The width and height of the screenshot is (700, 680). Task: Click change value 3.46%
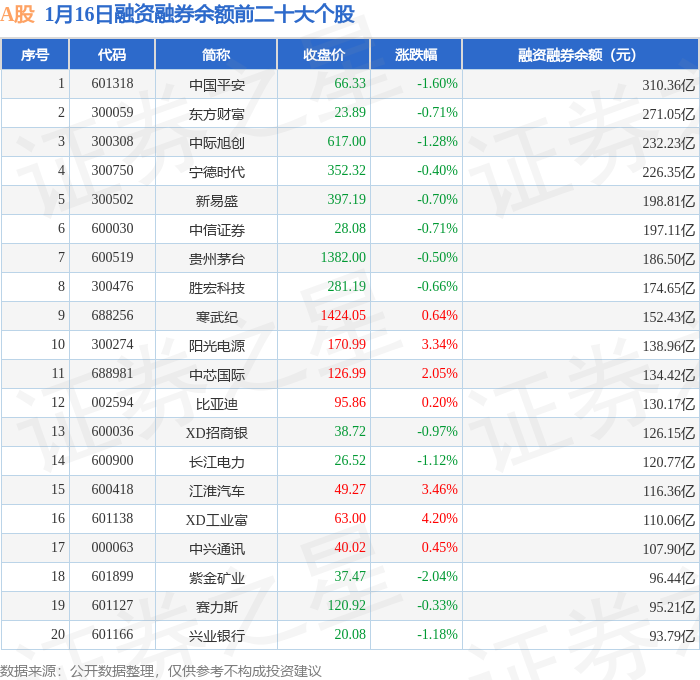(x=439, y=490)
